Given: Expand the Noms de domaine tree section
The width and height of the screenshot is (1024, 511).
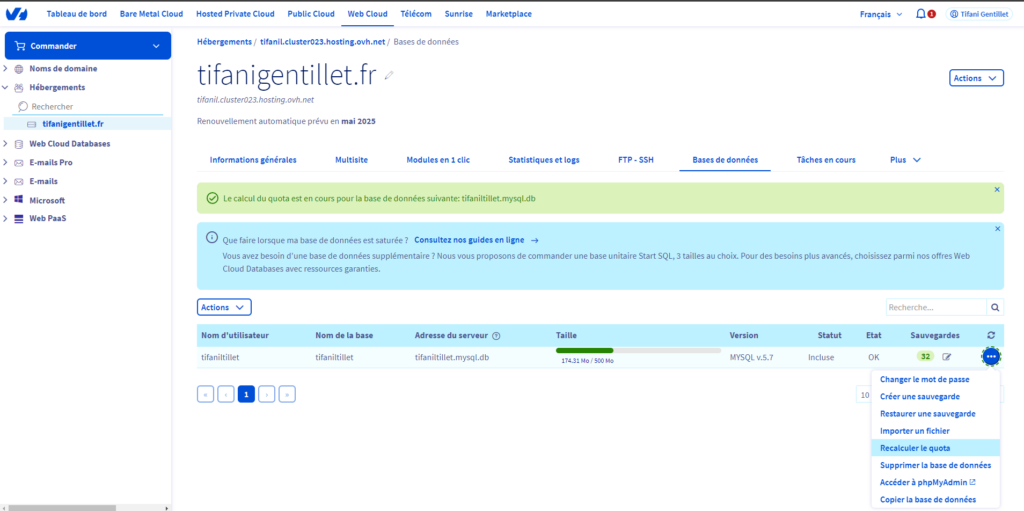Looking at the screenshot, I should point(6,69).
